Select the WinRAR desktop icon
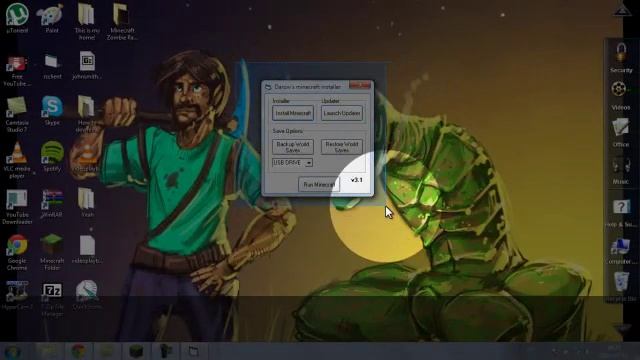 pyautogui.click(x=52, y=202)
